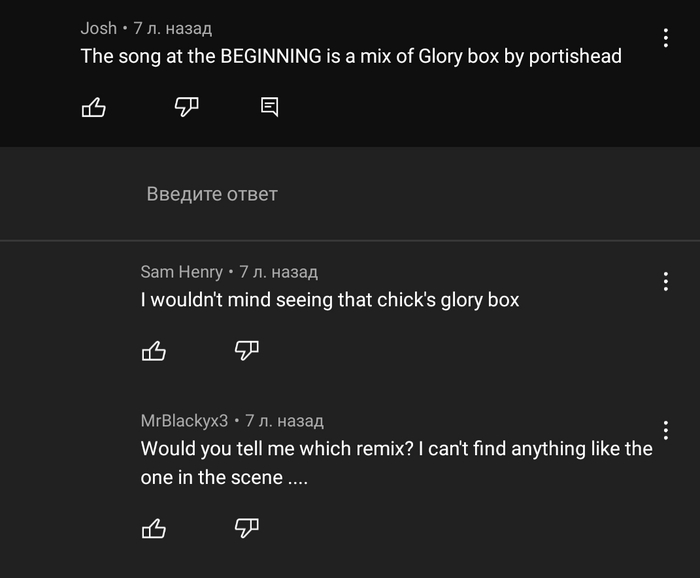
Task: Open MrBlackyx3's channel from the username
Action: pyautogui.click(x=184, y=421)
